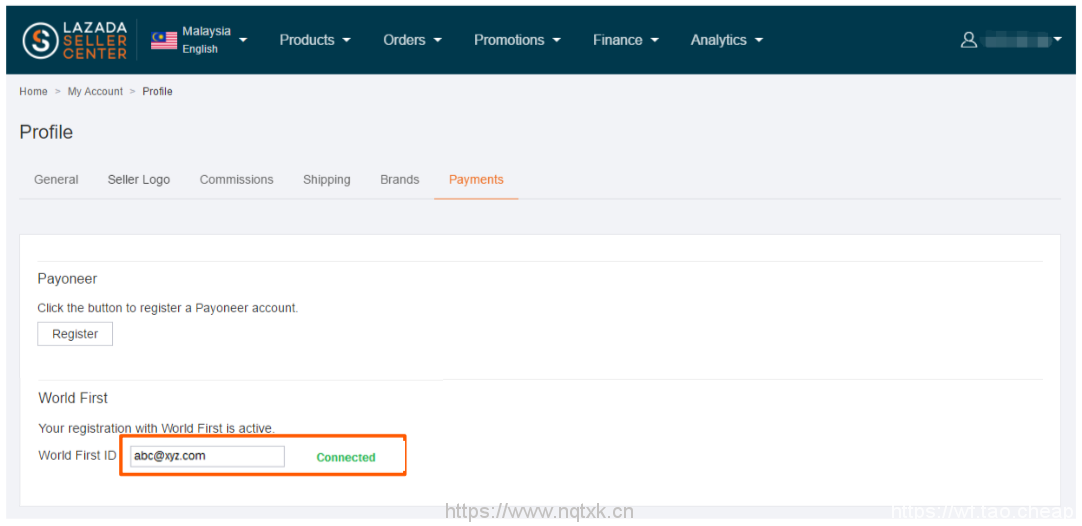
Task: Select the Commissions tab
Action: pyautogui.click(x=236, y=180)
